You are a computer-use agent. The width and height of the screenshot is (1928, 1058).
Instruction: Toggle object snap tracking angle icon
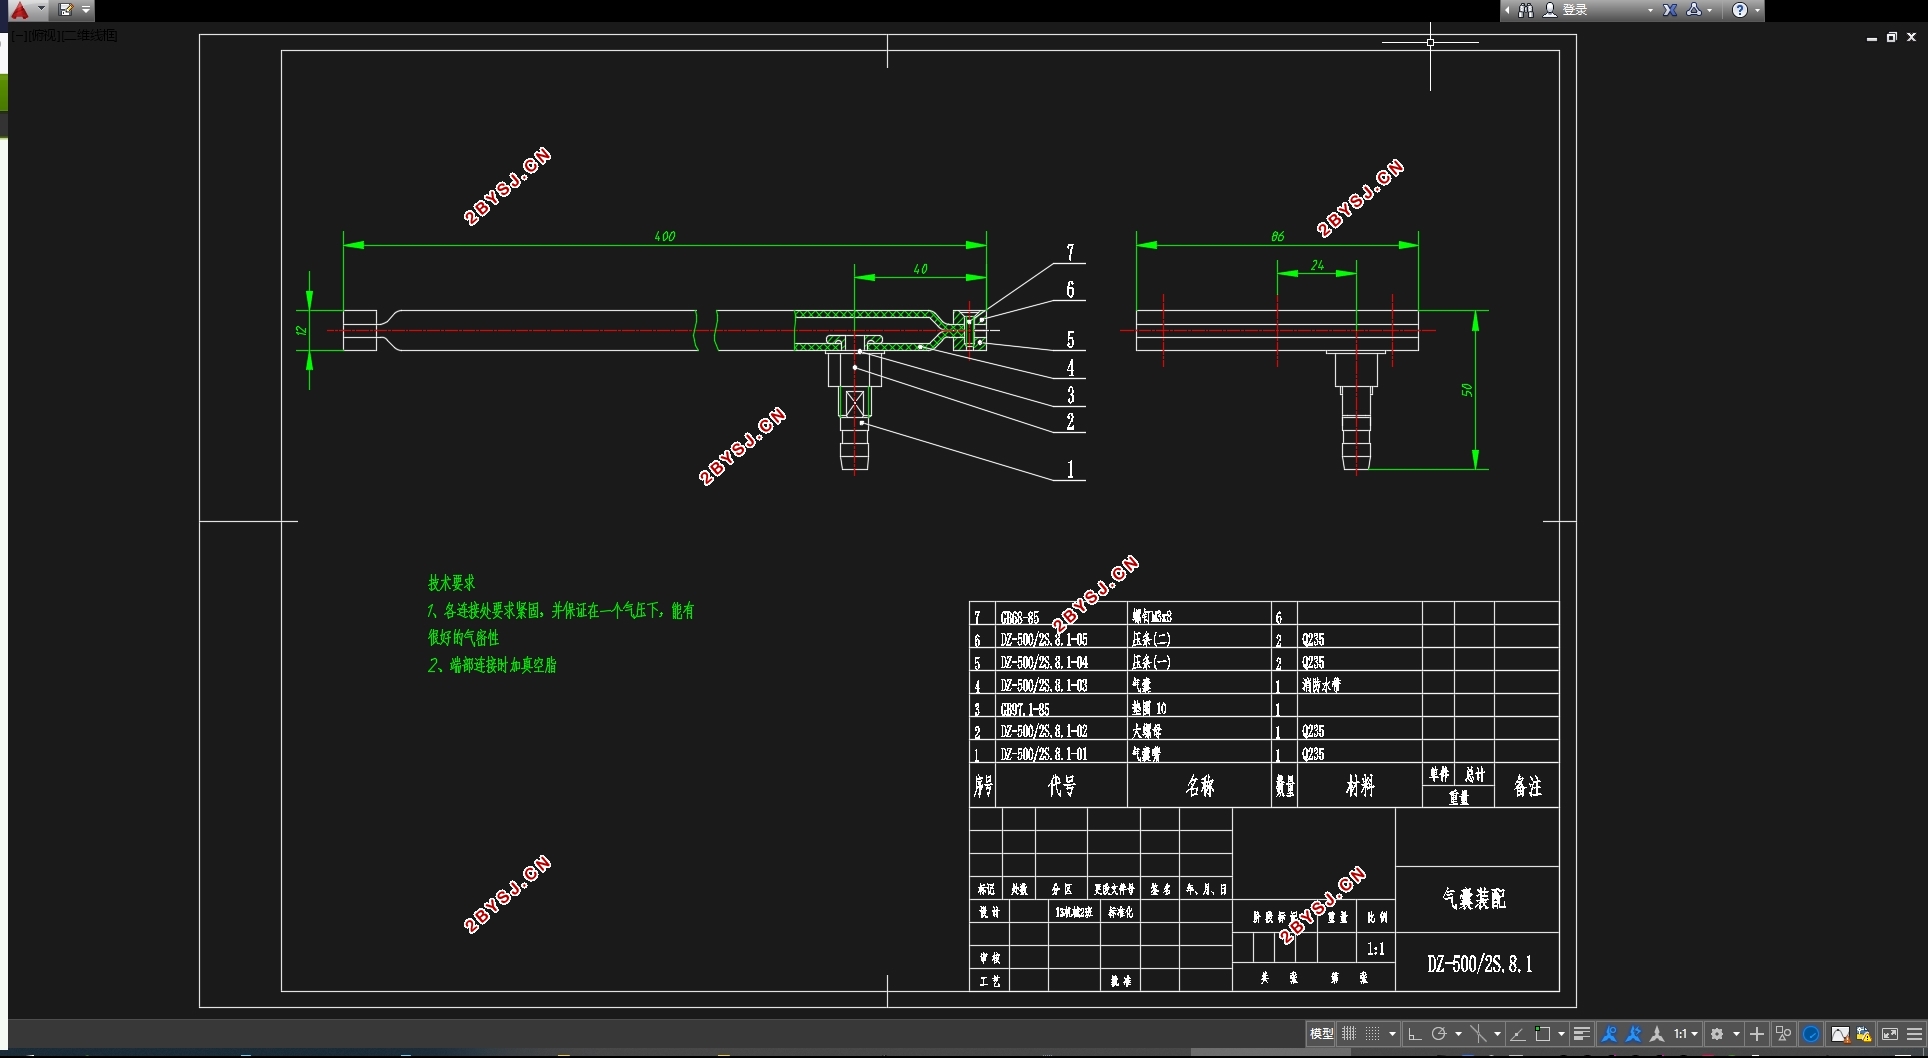click(1518, 1033)
